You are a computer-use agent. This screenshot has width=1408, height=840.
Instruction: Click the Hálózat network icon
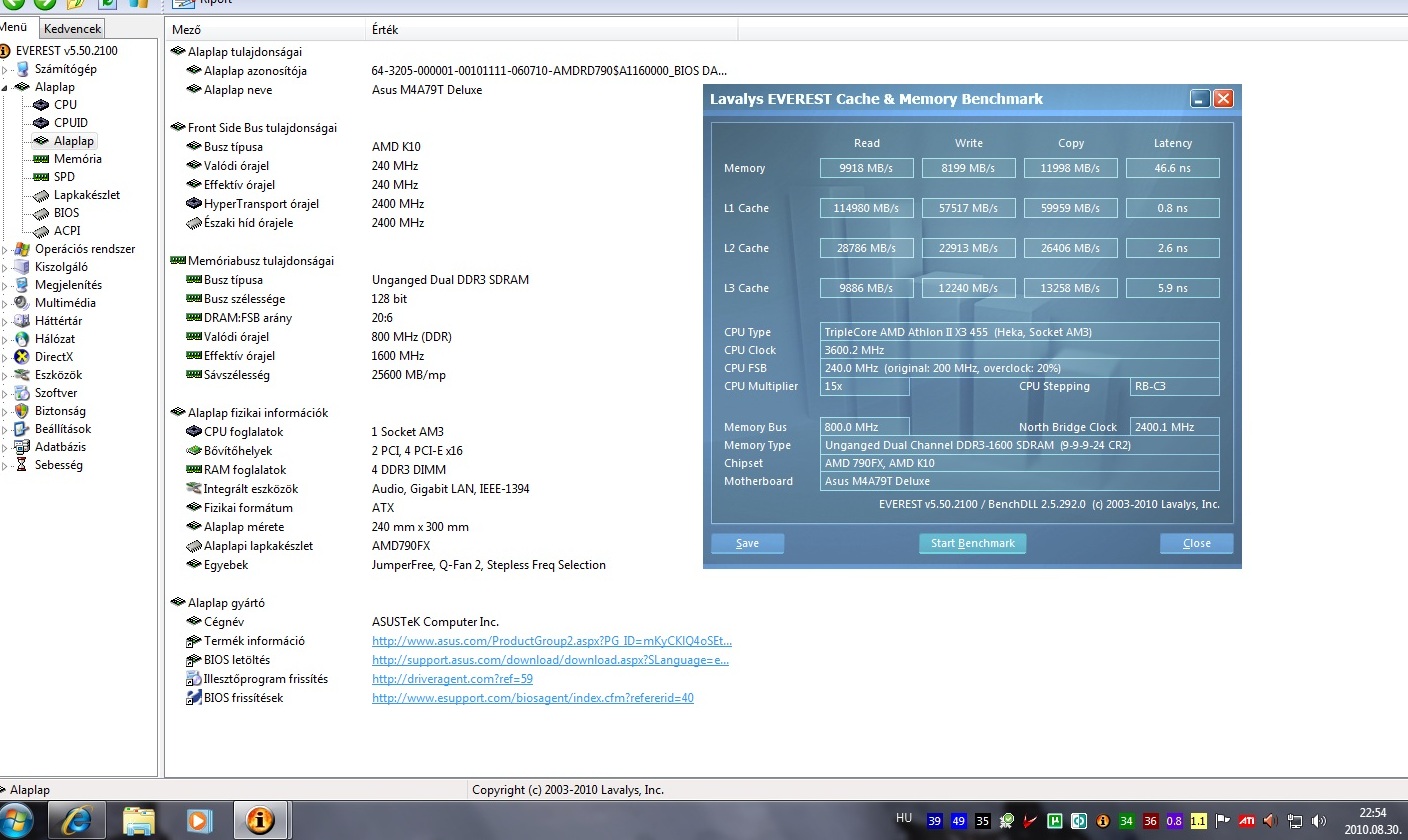point(23,339)
